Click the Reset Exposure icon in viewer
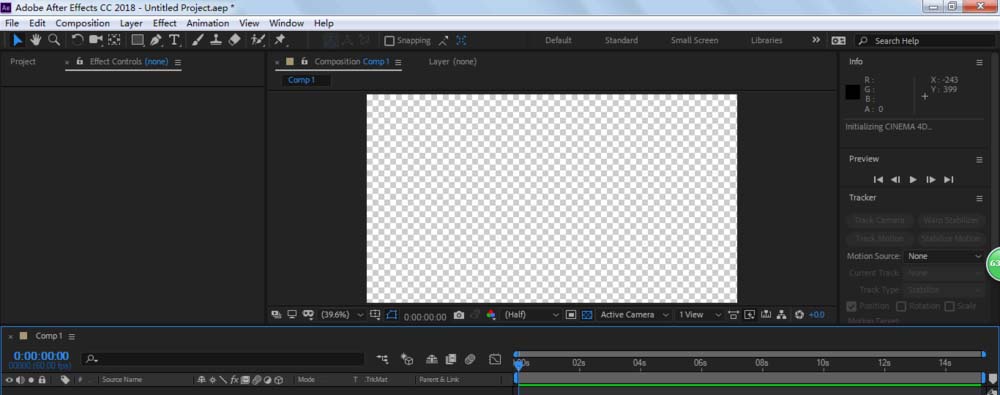 tap(800, 315)
